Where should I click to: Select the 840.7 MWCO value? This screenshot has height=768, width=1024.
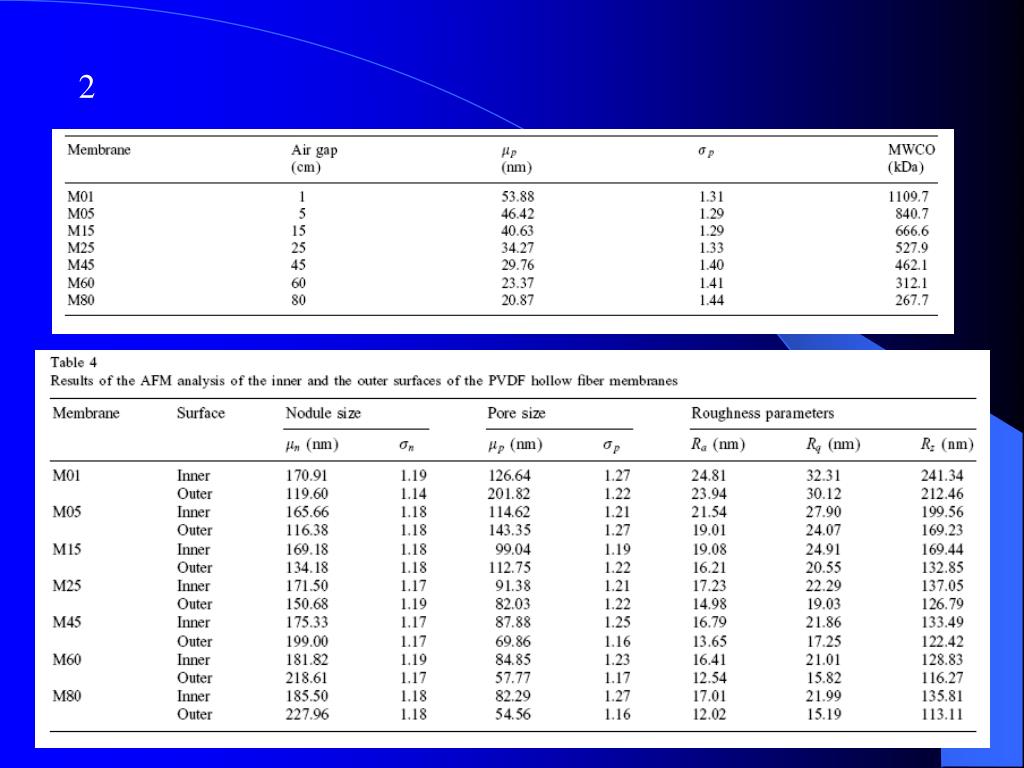click(912, 214)
